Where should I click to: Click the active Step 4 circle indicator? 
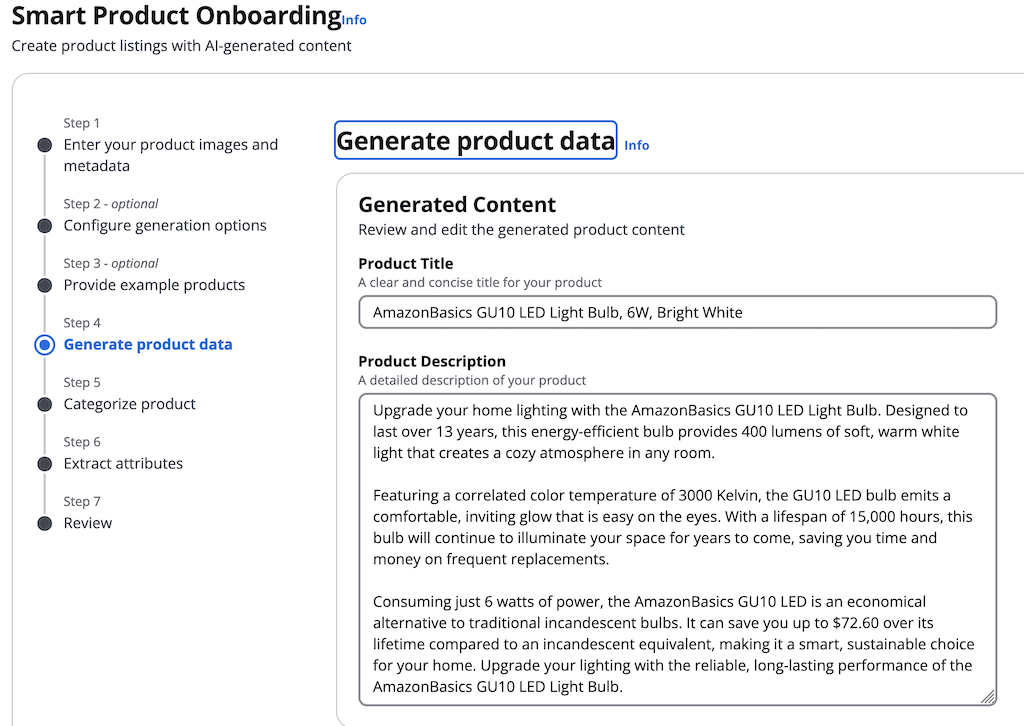pos(44,345)
